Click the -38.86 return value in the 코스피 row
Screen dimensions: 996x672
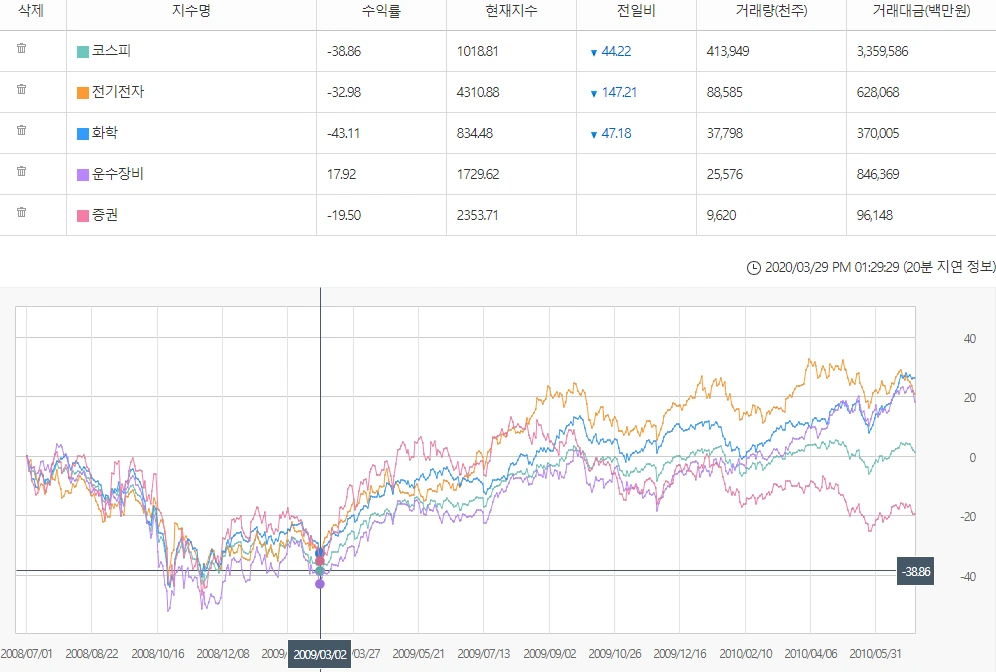coord(344,51)
